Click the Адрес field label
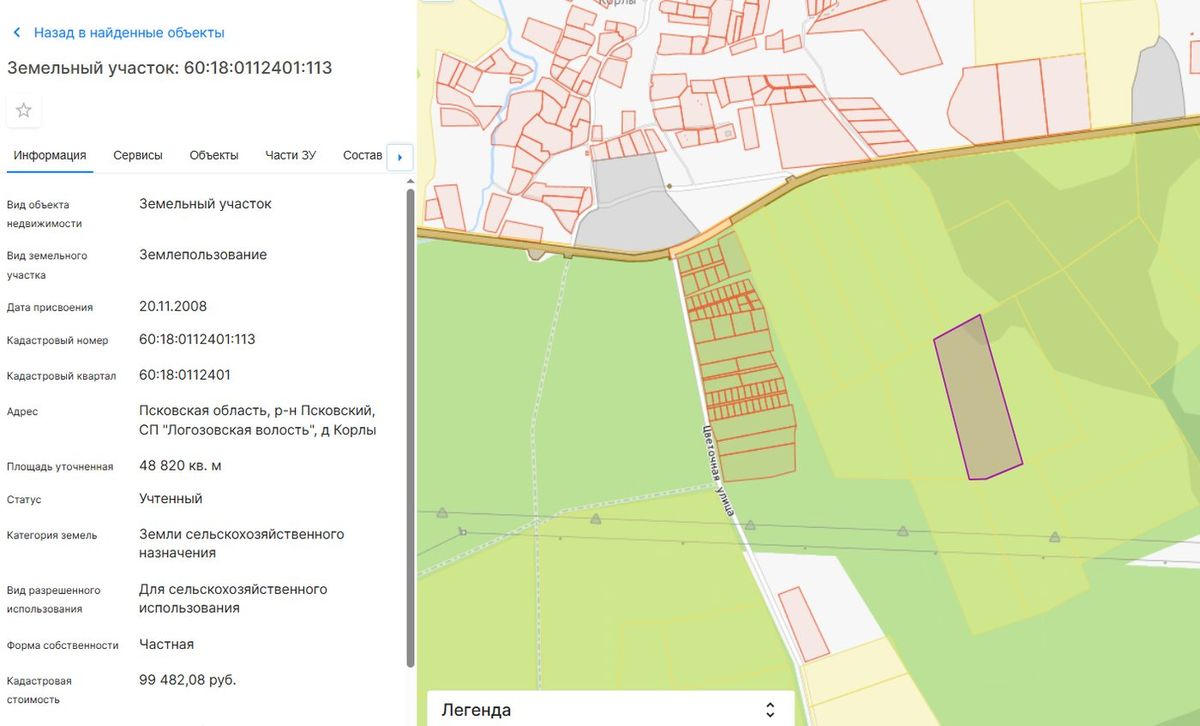Screen dimensions: 1200x726 click(23, 412)
